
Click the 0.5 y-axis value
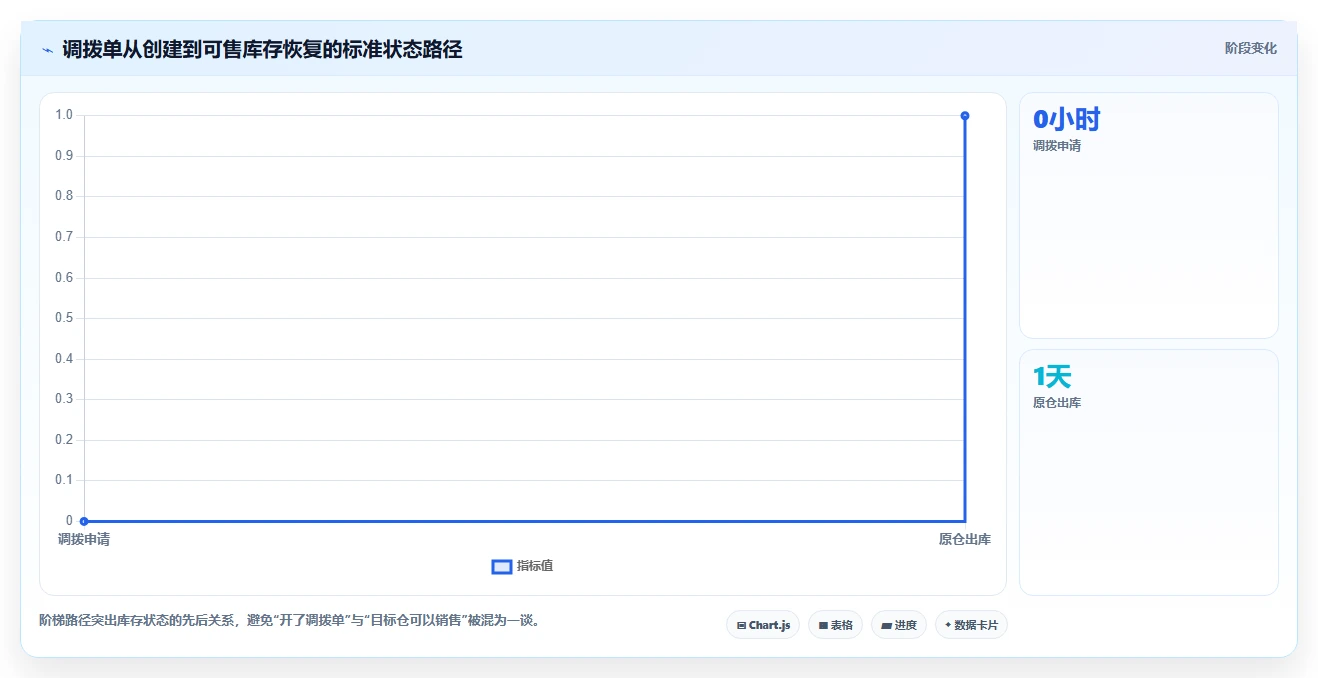64,318
